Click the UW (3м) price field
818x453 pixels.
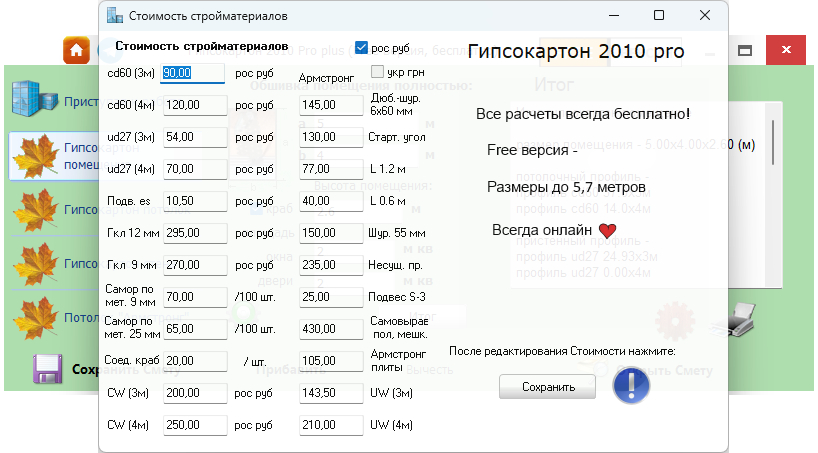pyautogui.click(x=331, y=393)
